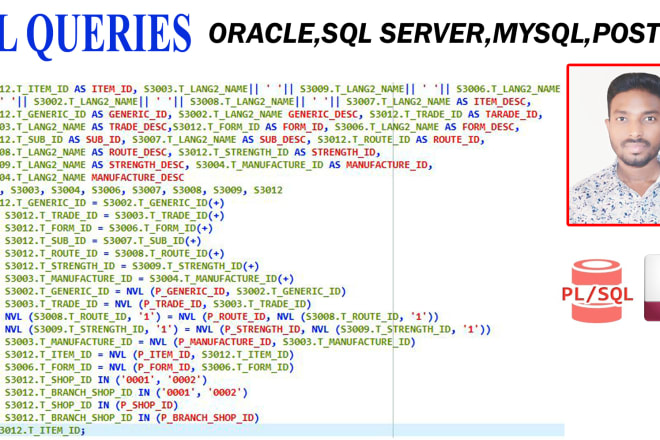
Task: Click the highlighted last line ending T_ITEM_ID;
Action: [x=282, y=430]
